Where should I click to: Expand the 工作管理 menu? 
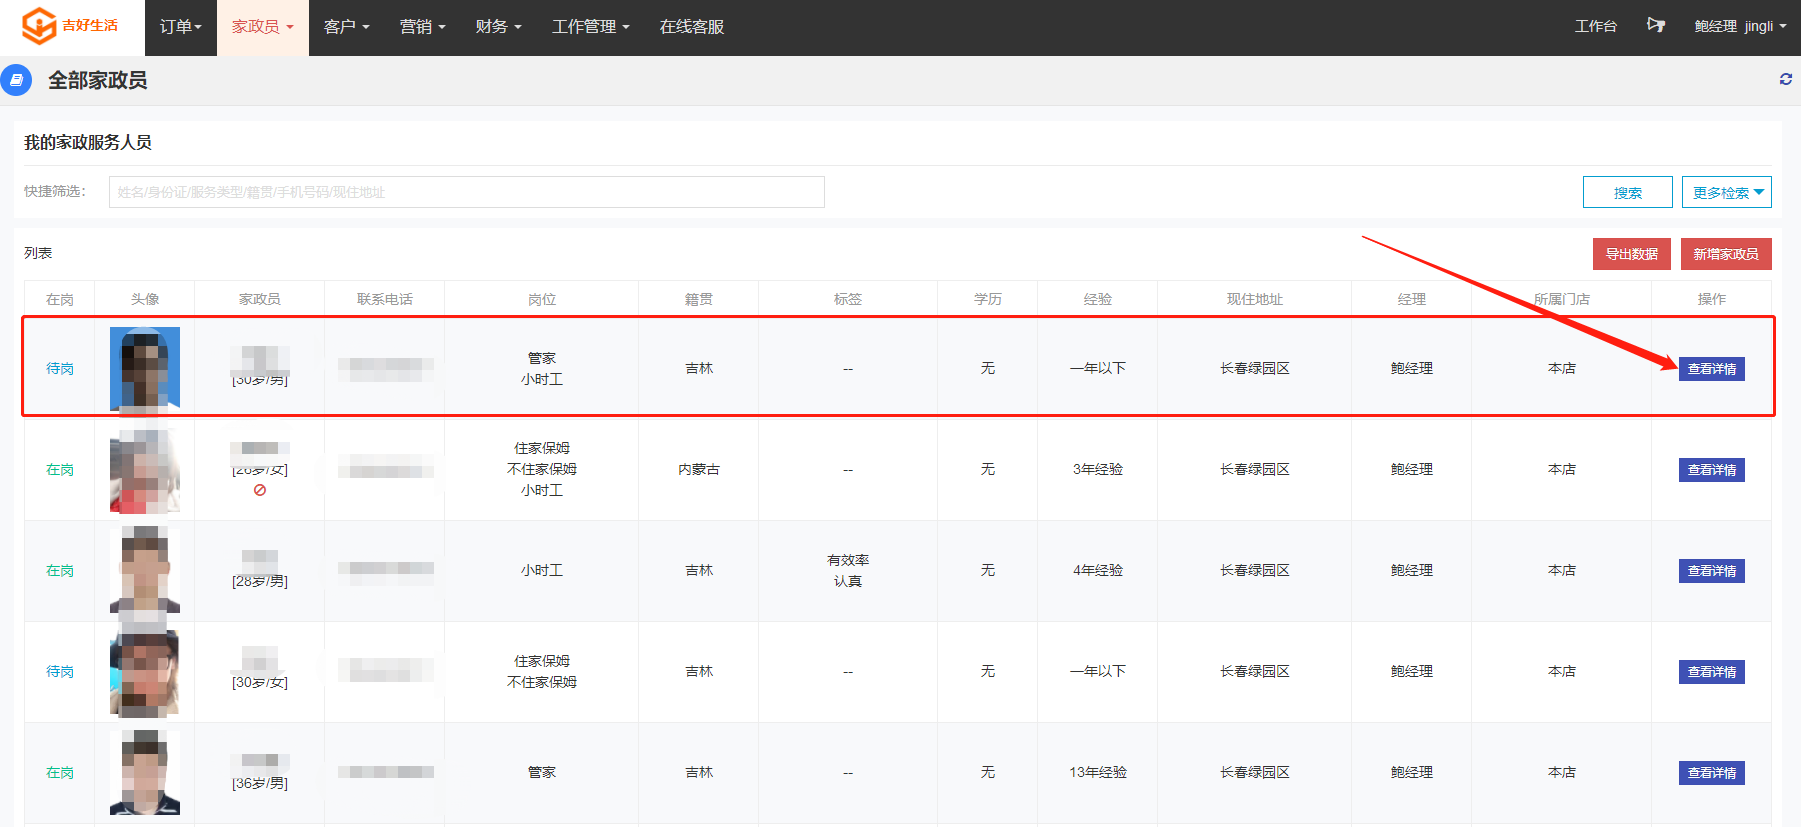tap(591, 27)
